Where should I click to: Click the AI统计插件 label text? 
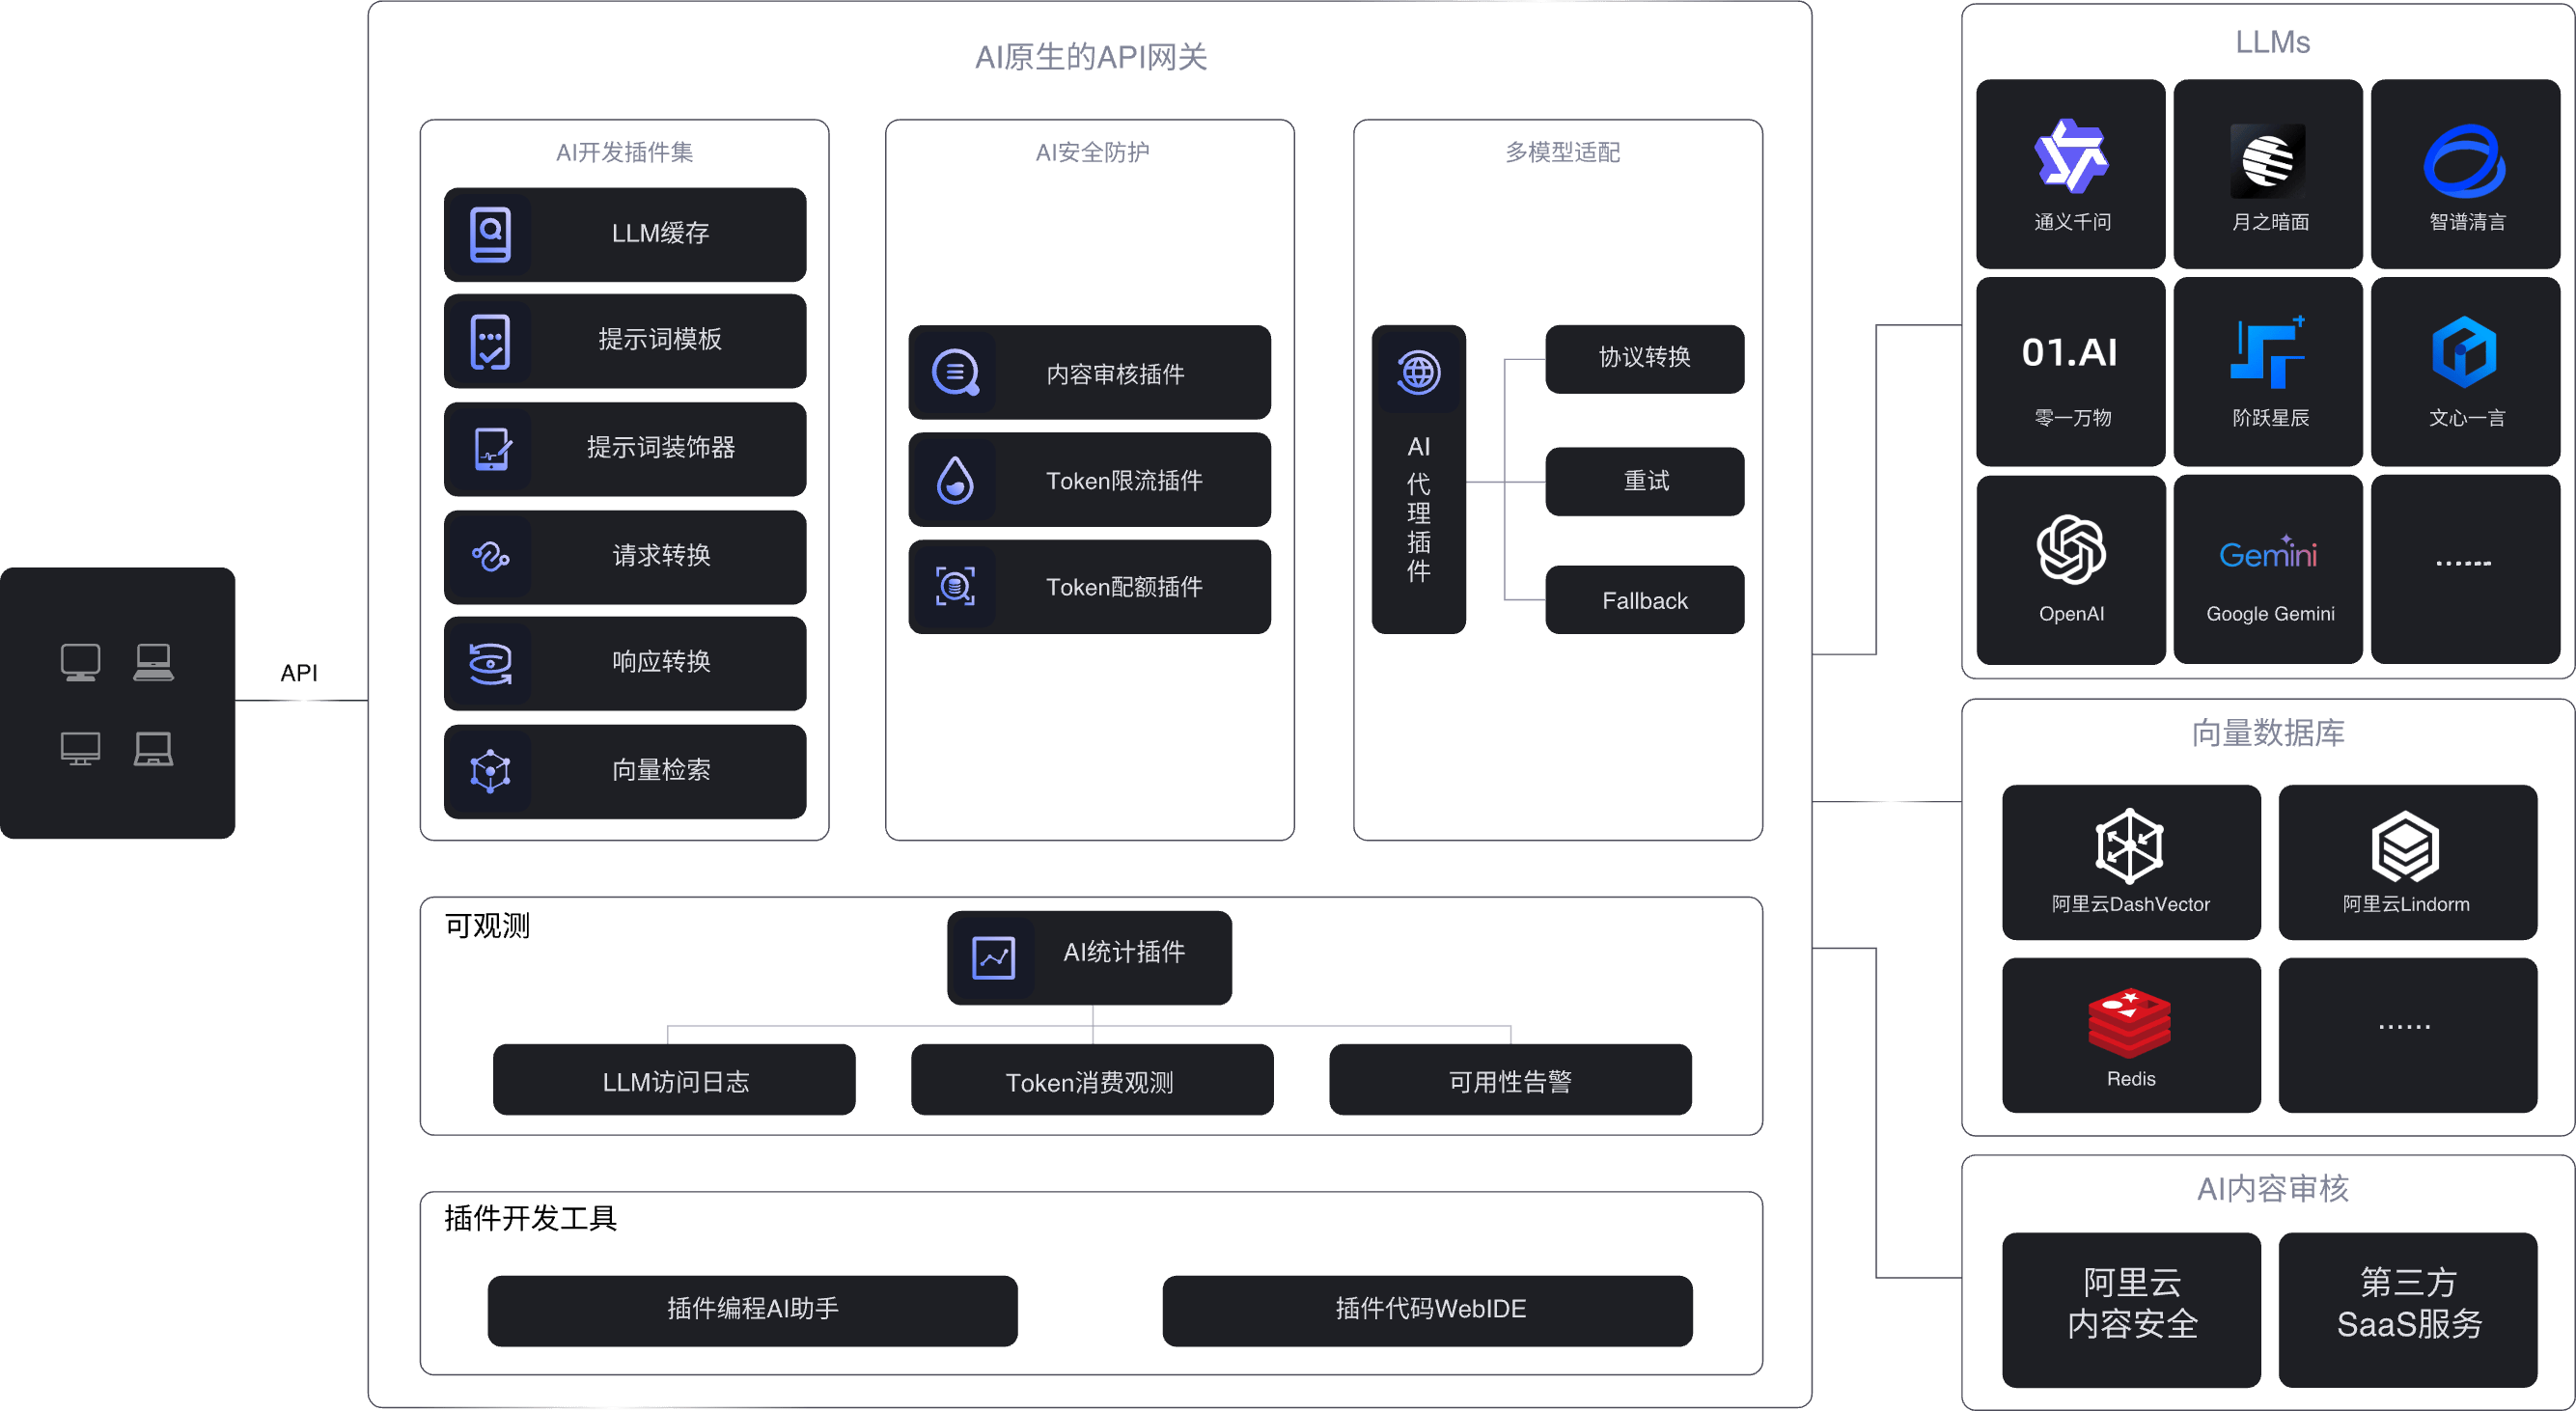1124,951
